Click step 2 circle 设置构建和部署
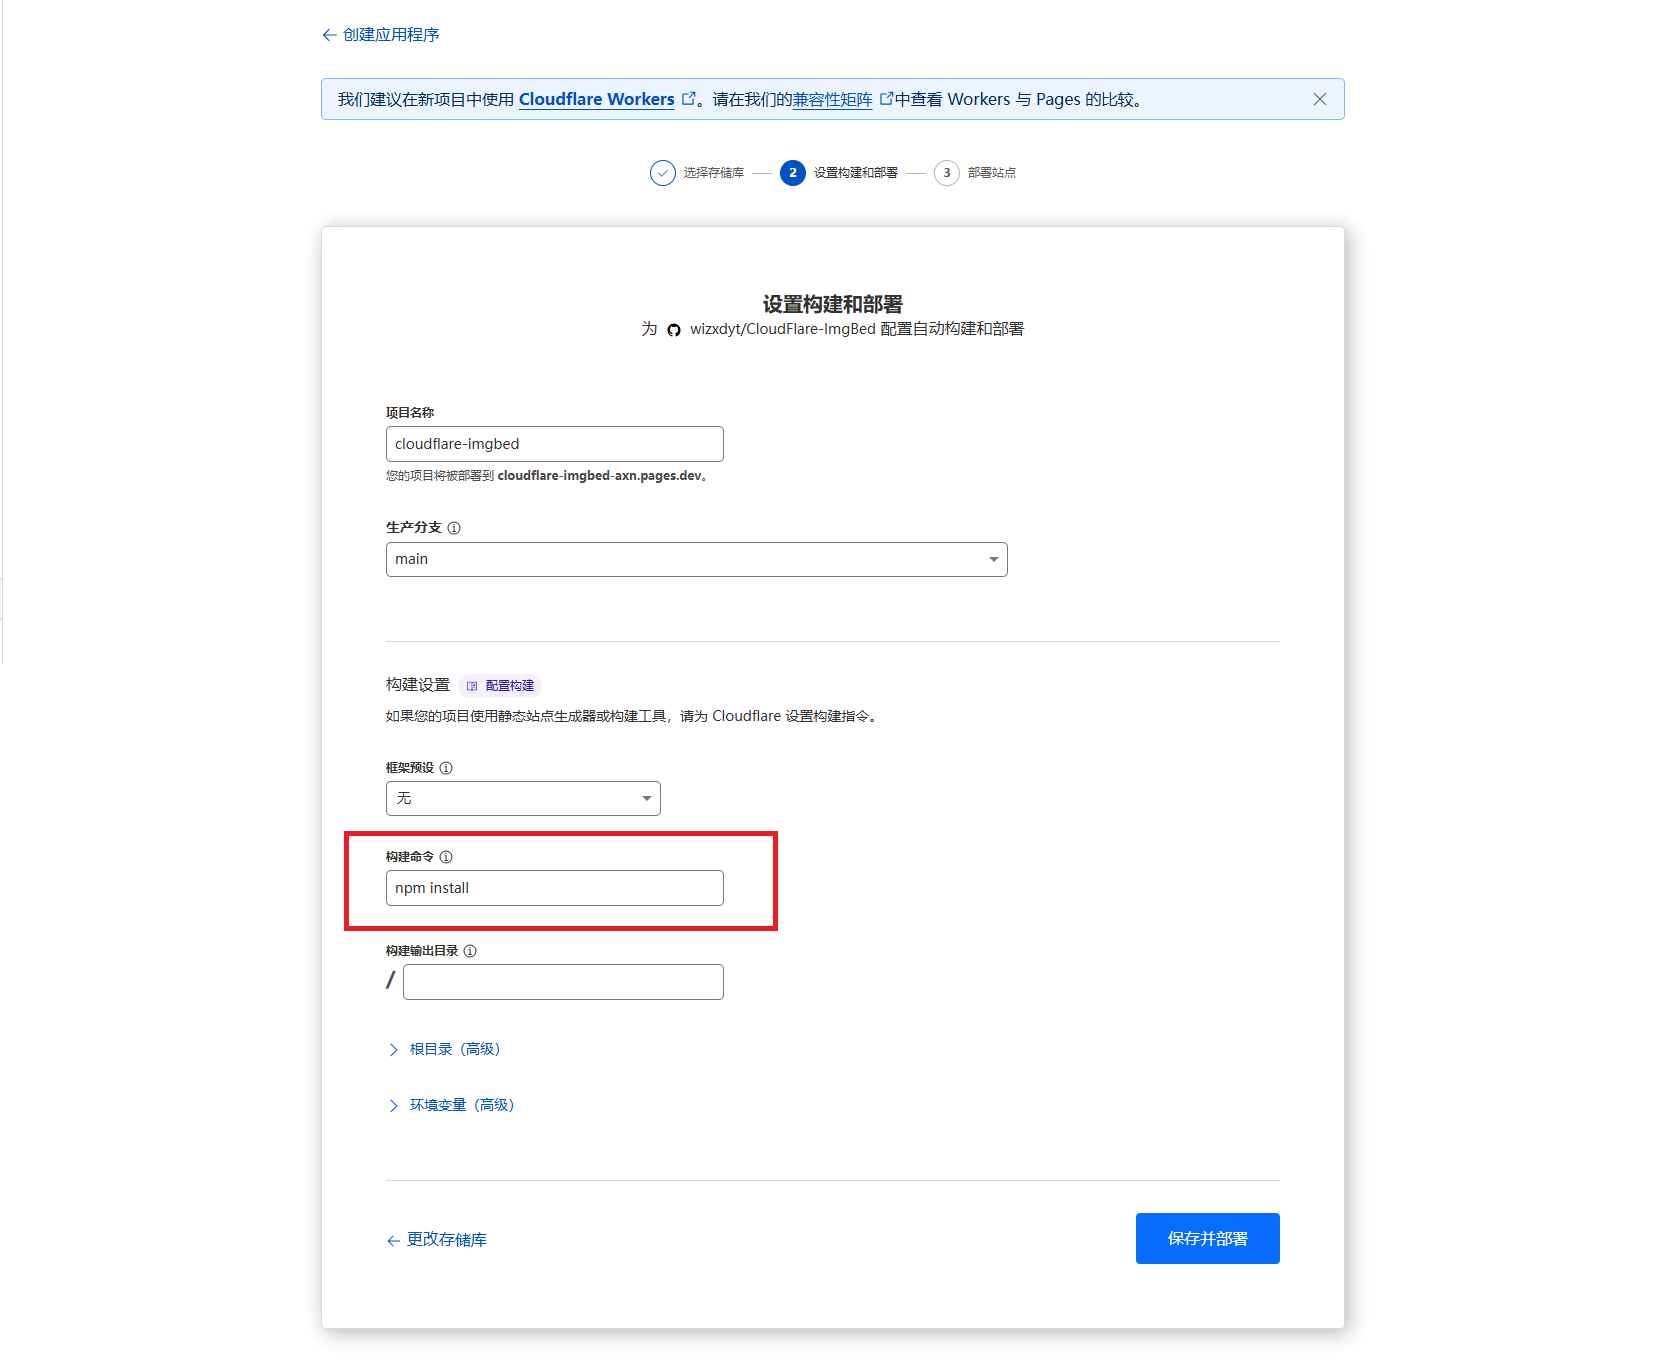The height and width of the screenshot is (1361, 1663). point(792,173)
